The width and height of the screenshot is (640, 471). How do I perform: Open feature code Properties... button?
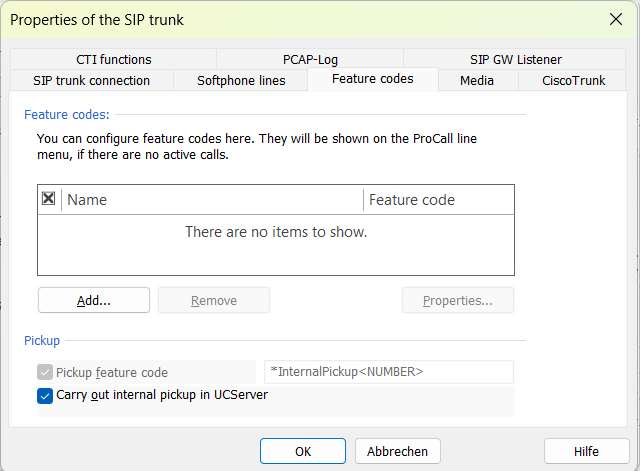(457, 300)
